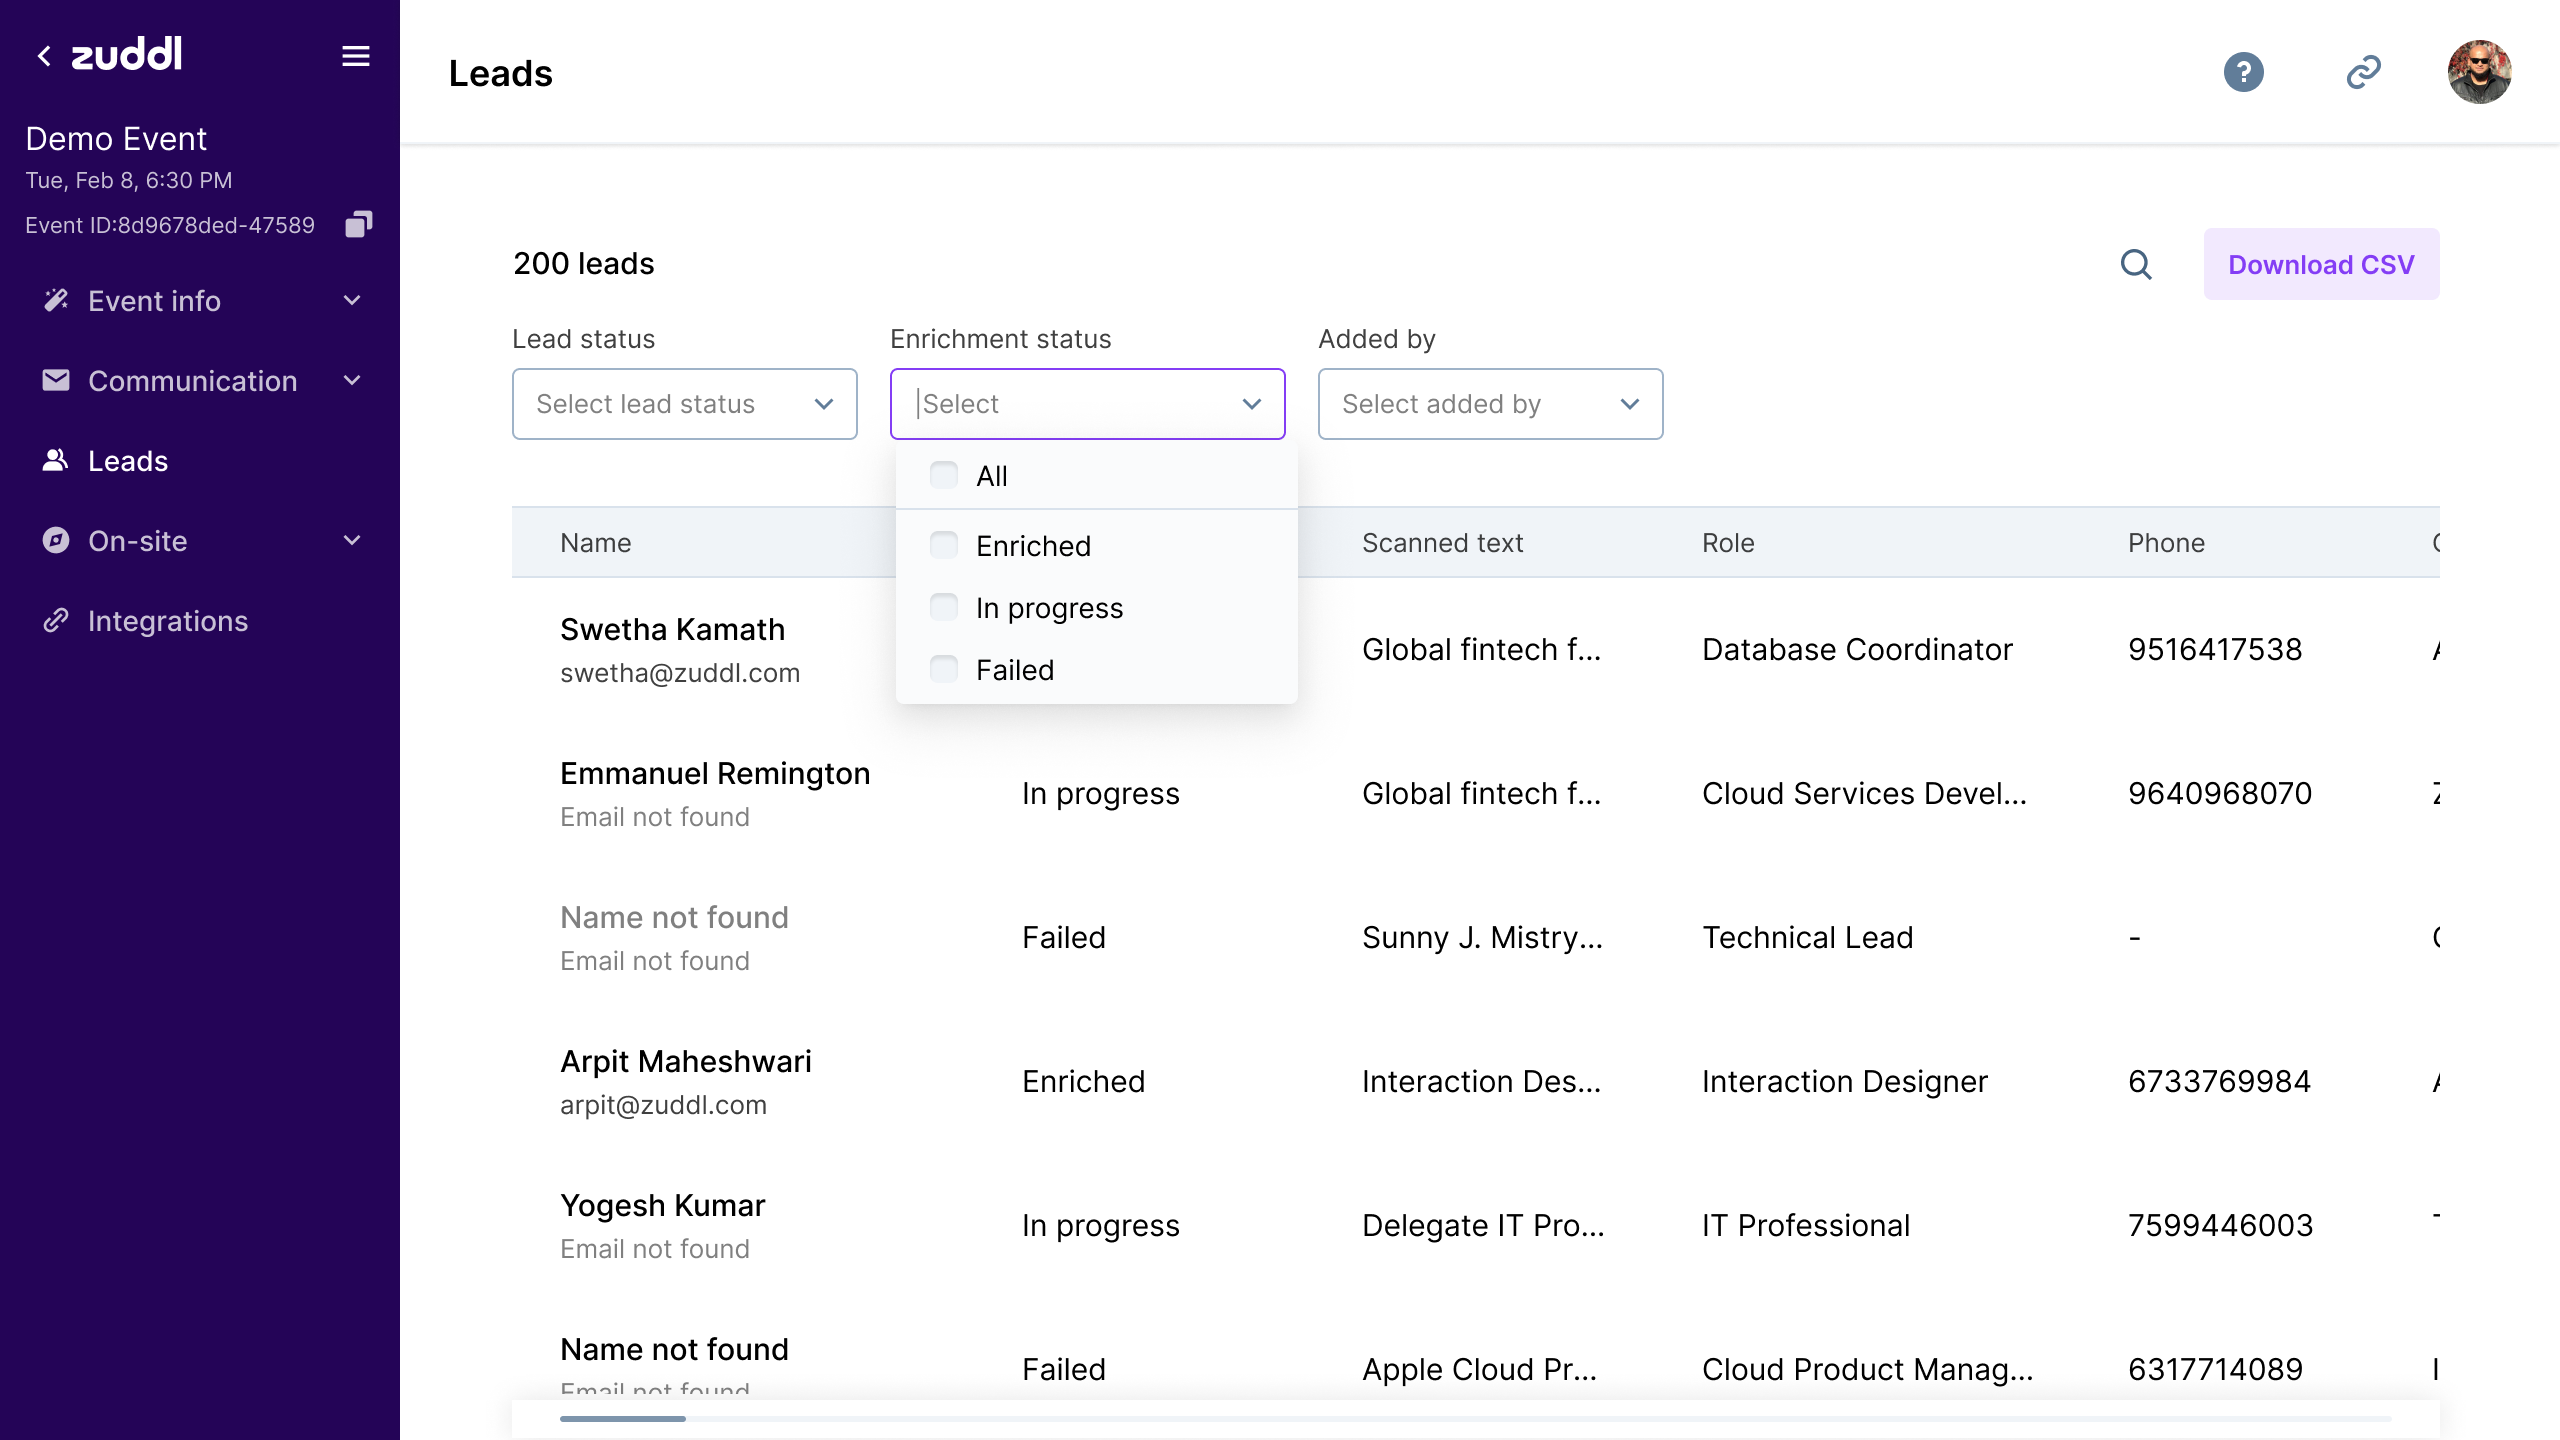Click the Download CSV button
The image size is (2560, 1440).
(2321, 264)
